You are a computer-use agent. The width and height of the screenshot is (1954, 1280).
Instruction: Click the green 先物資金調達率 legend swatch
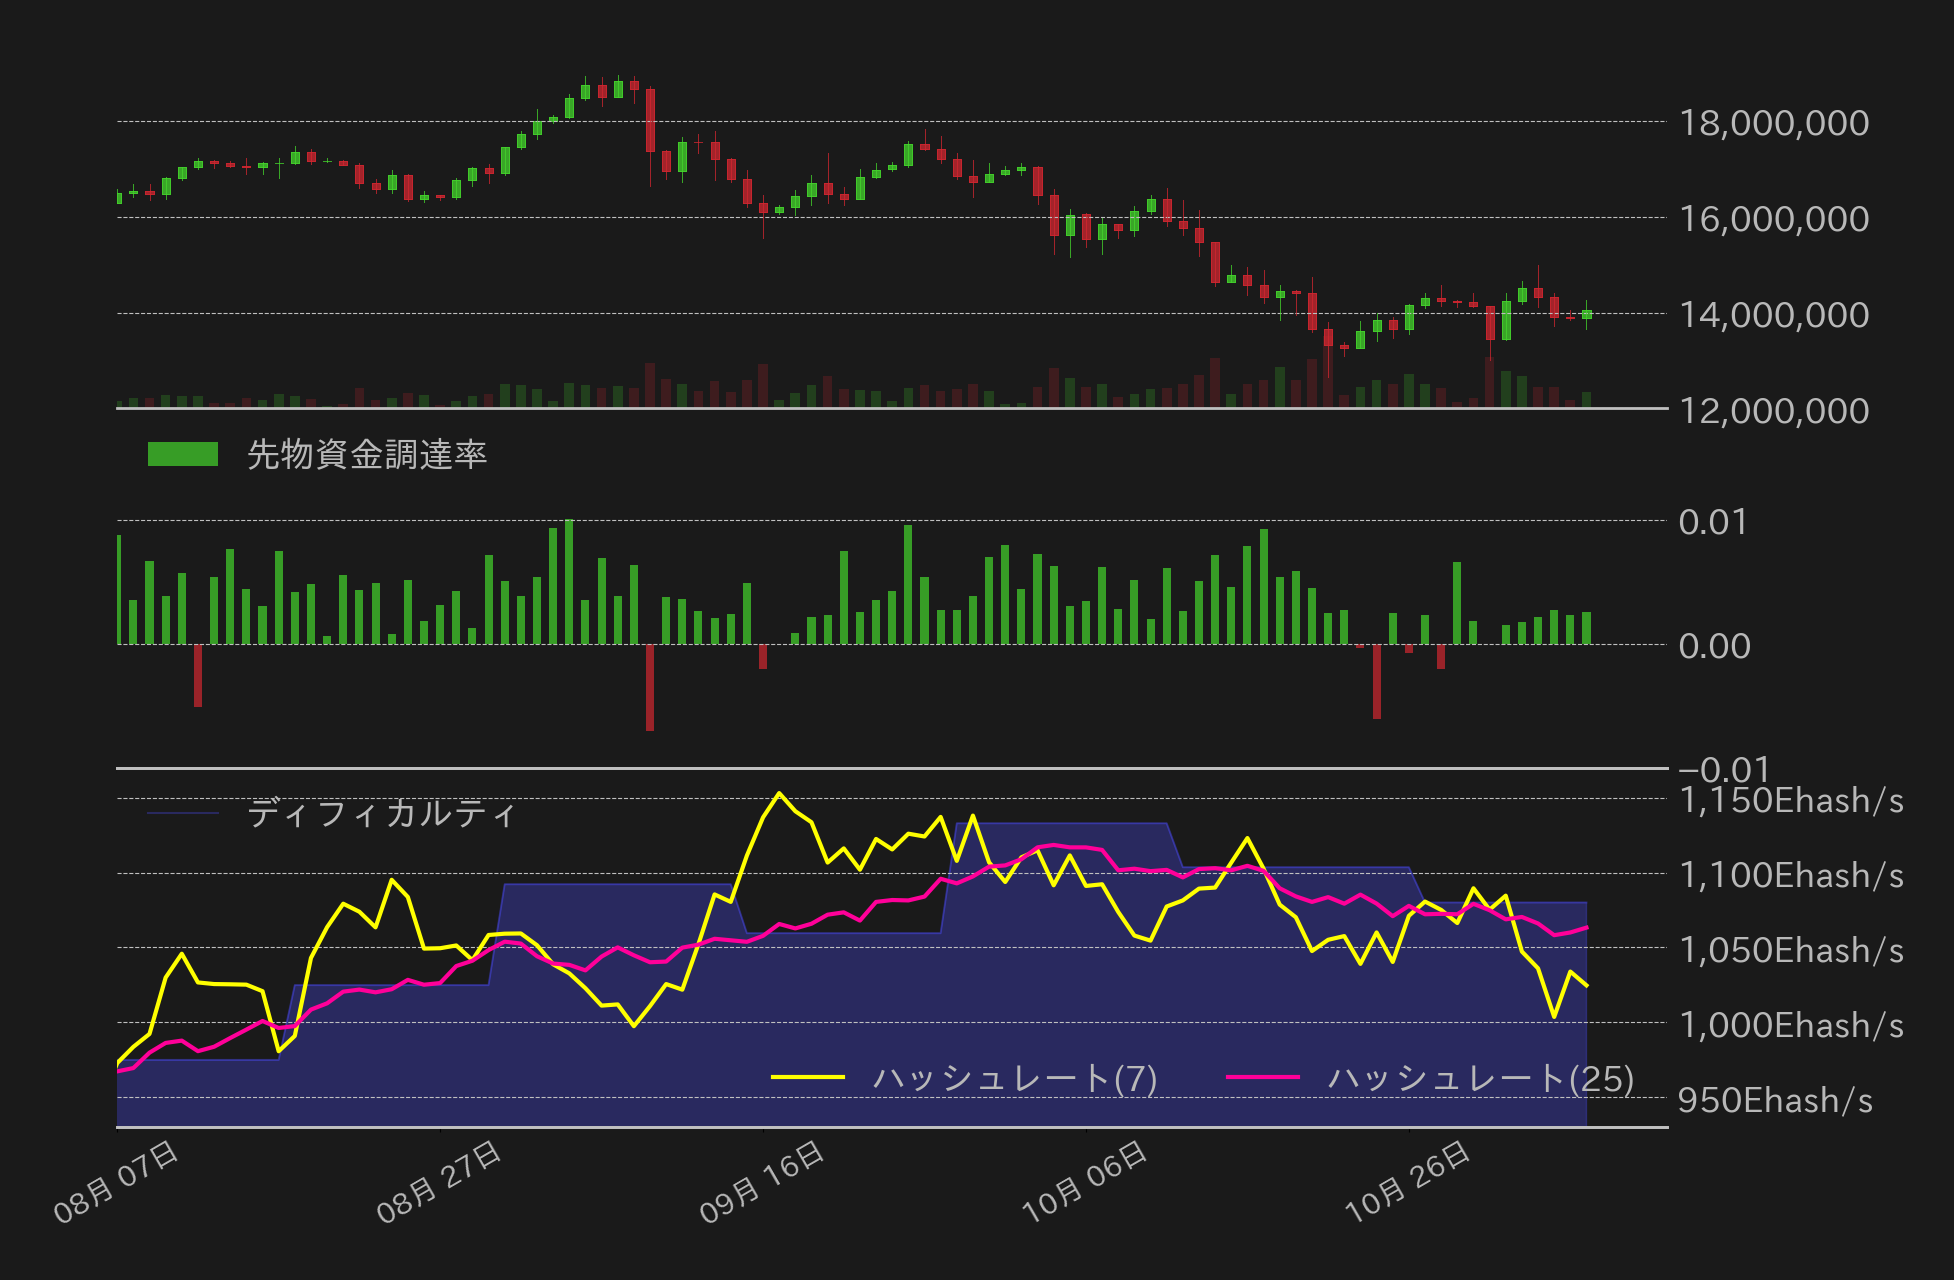(x=182, y=455)
